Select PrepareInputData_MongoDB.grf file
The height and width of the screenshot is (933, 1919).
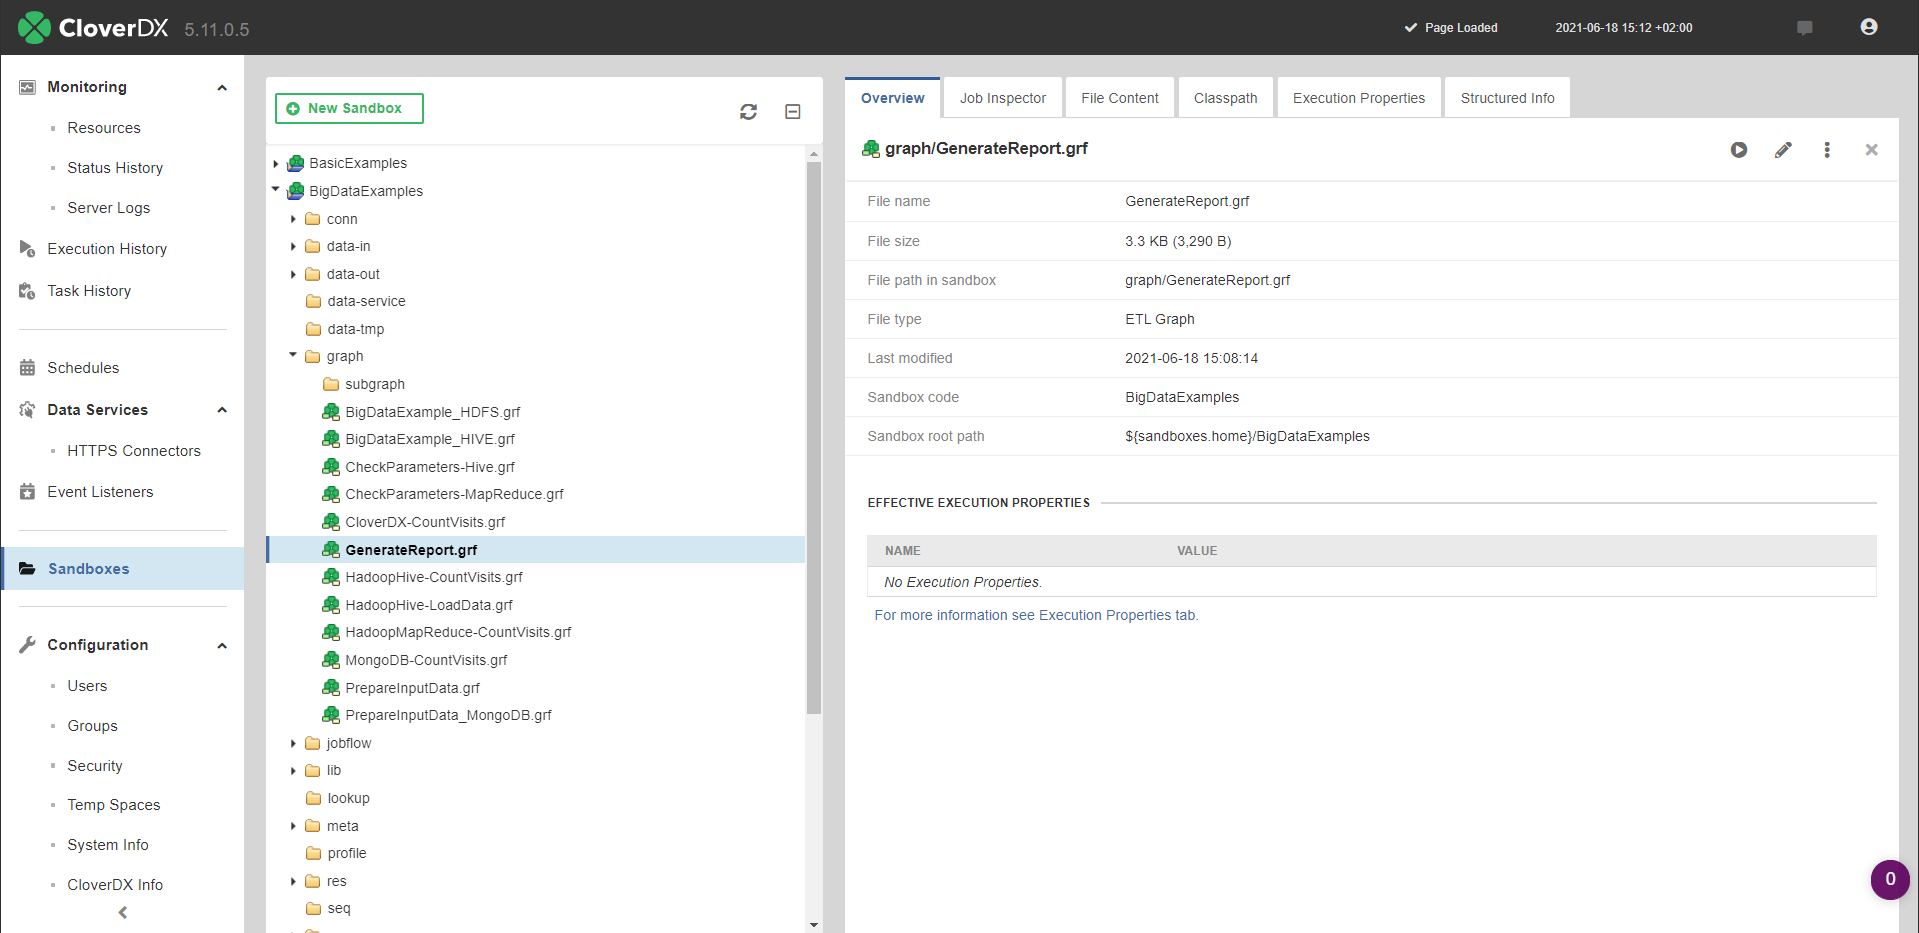[448, 715]
